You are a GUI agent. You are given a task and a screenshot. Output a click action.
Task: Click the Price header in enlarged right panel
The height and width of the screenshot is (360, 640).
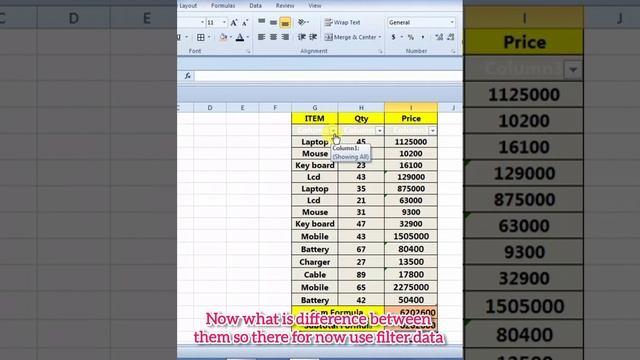pyautogui.click(x=524, y=42)
